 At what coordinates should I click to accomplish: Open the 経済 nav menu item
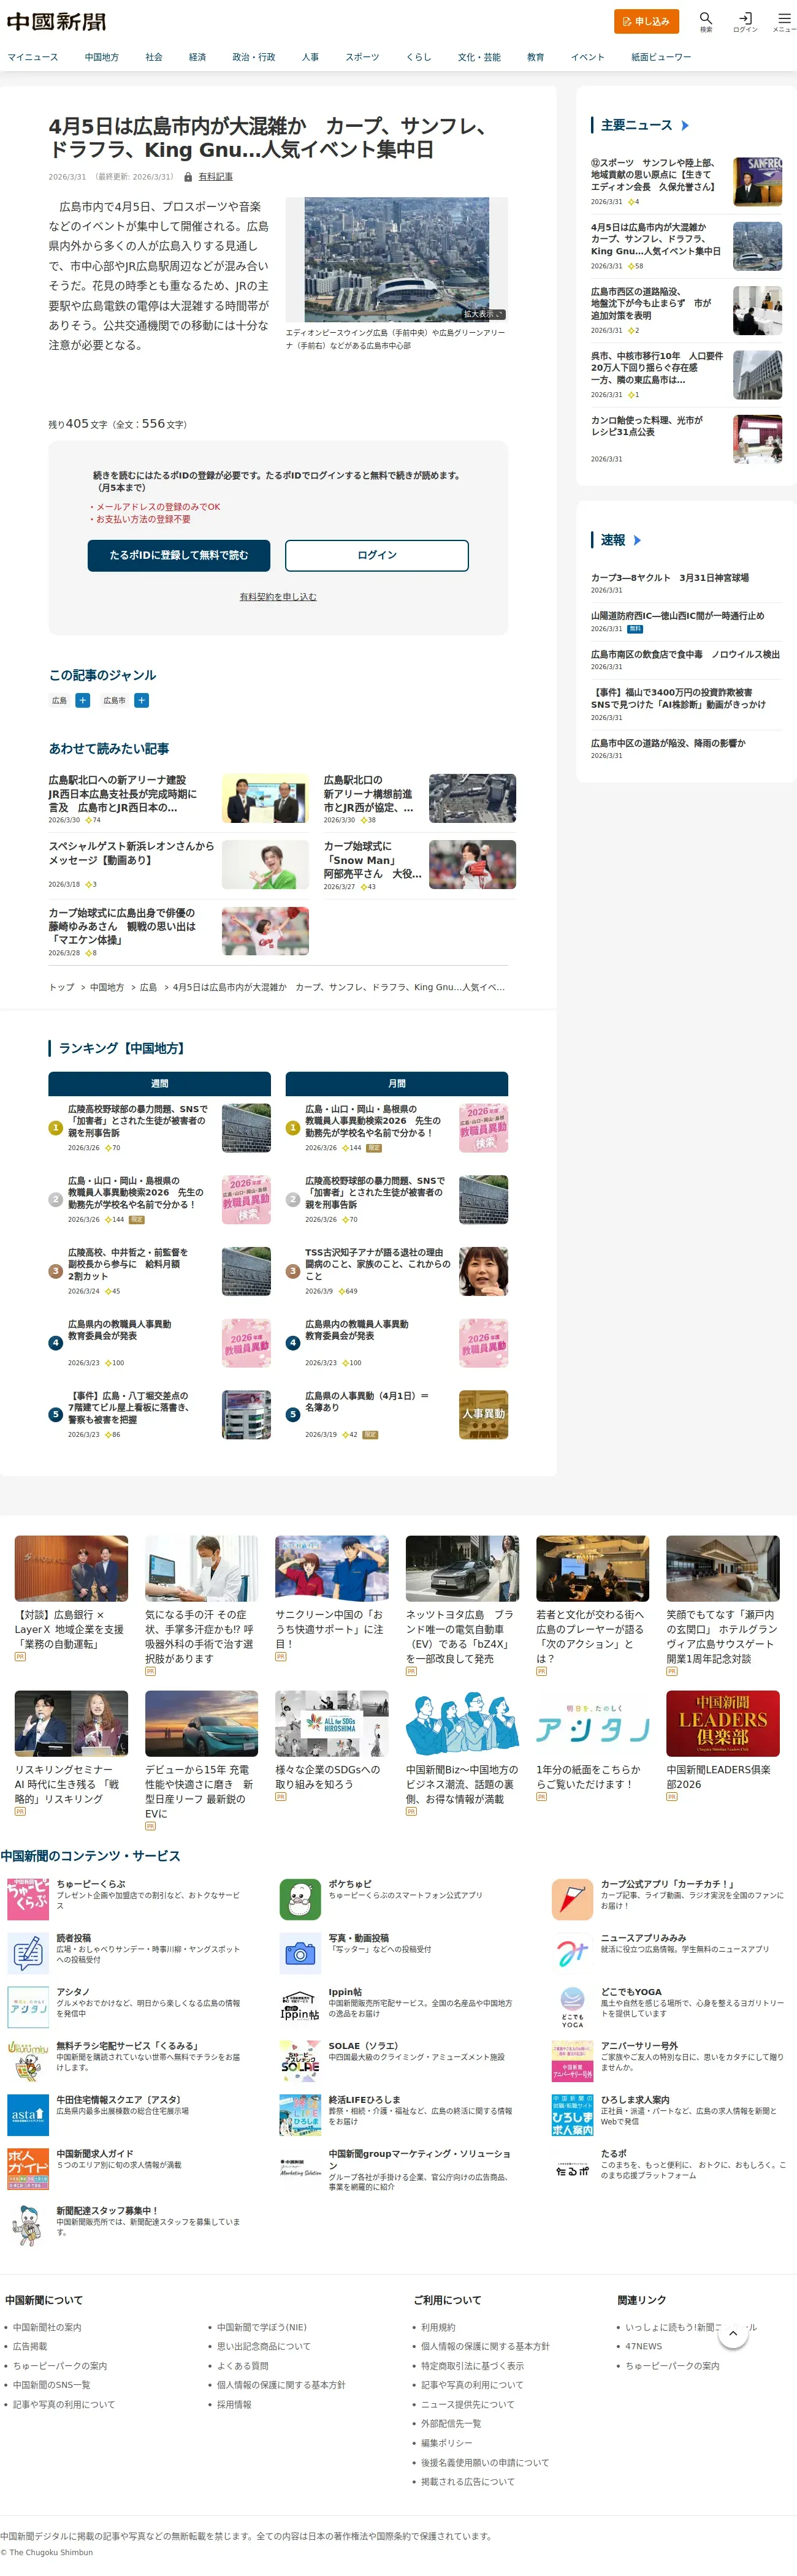point(197,57)
